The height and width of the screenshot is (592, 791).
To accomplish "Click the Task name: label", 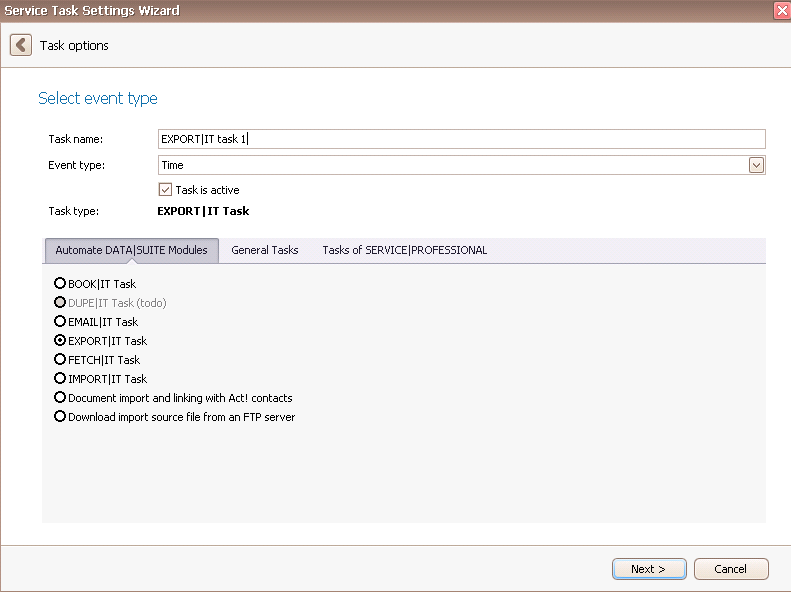I will [x=76, y=139].
